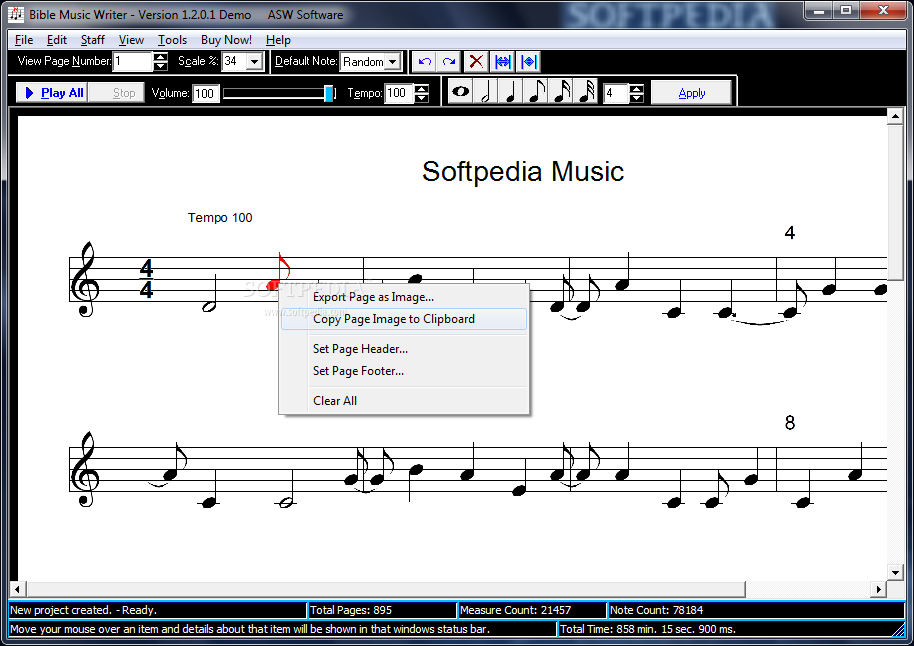
Task: Click the Softpedia Music title text
Action: (523, 171)
